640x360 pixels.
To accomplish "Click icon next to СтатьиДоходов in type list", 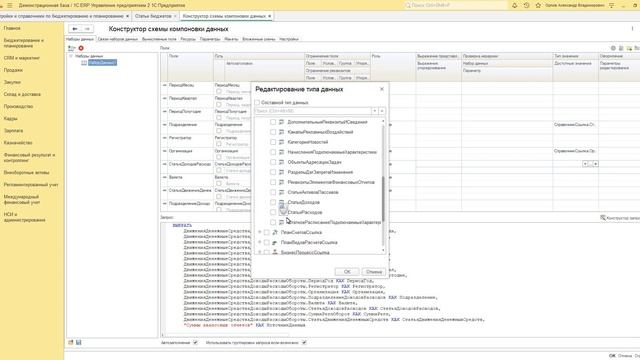I will (281, 202).
